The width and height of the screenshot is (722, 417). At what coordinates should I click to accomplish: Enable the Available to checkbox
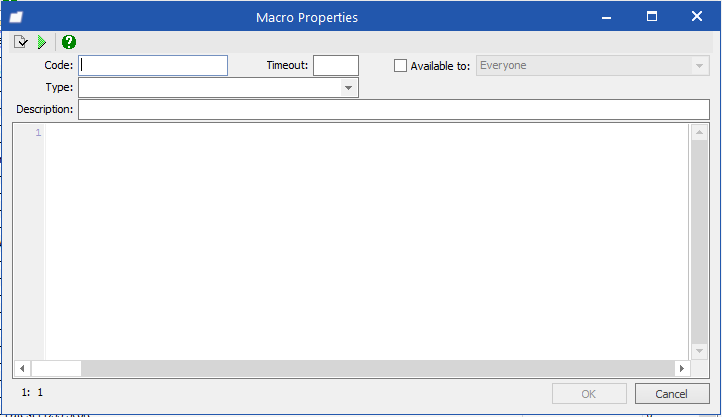click(x=400, y=66)
